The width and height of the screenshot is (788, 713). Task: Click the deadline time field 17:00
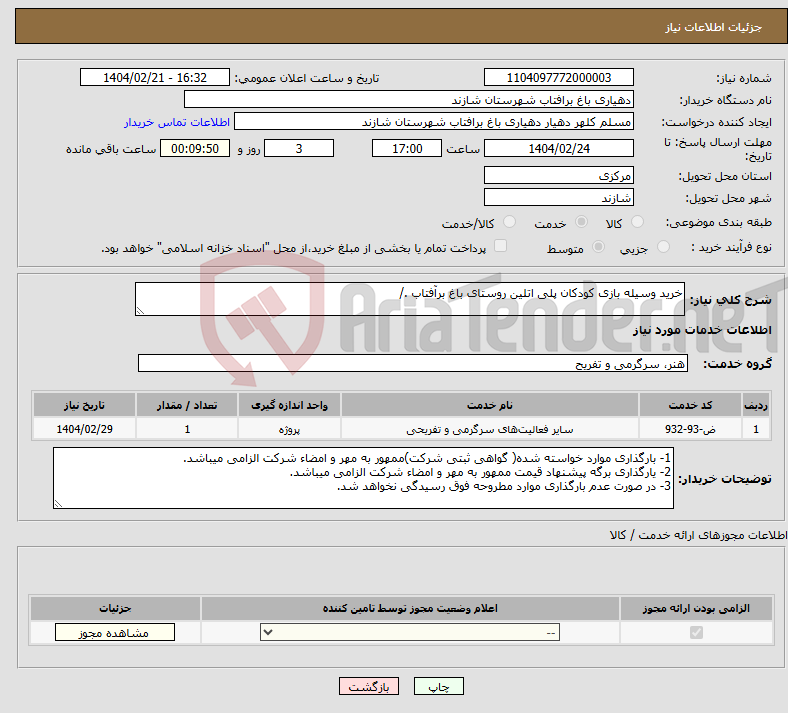pyautogui.click(x=407, y=148)
